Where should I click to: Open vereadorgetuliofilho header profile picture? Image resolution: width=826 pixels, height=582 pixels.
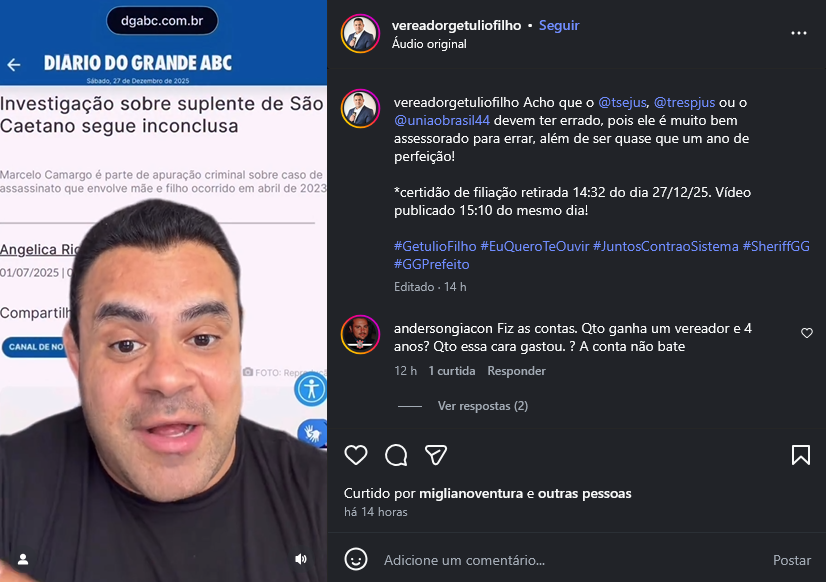click(x=360, y=34)
